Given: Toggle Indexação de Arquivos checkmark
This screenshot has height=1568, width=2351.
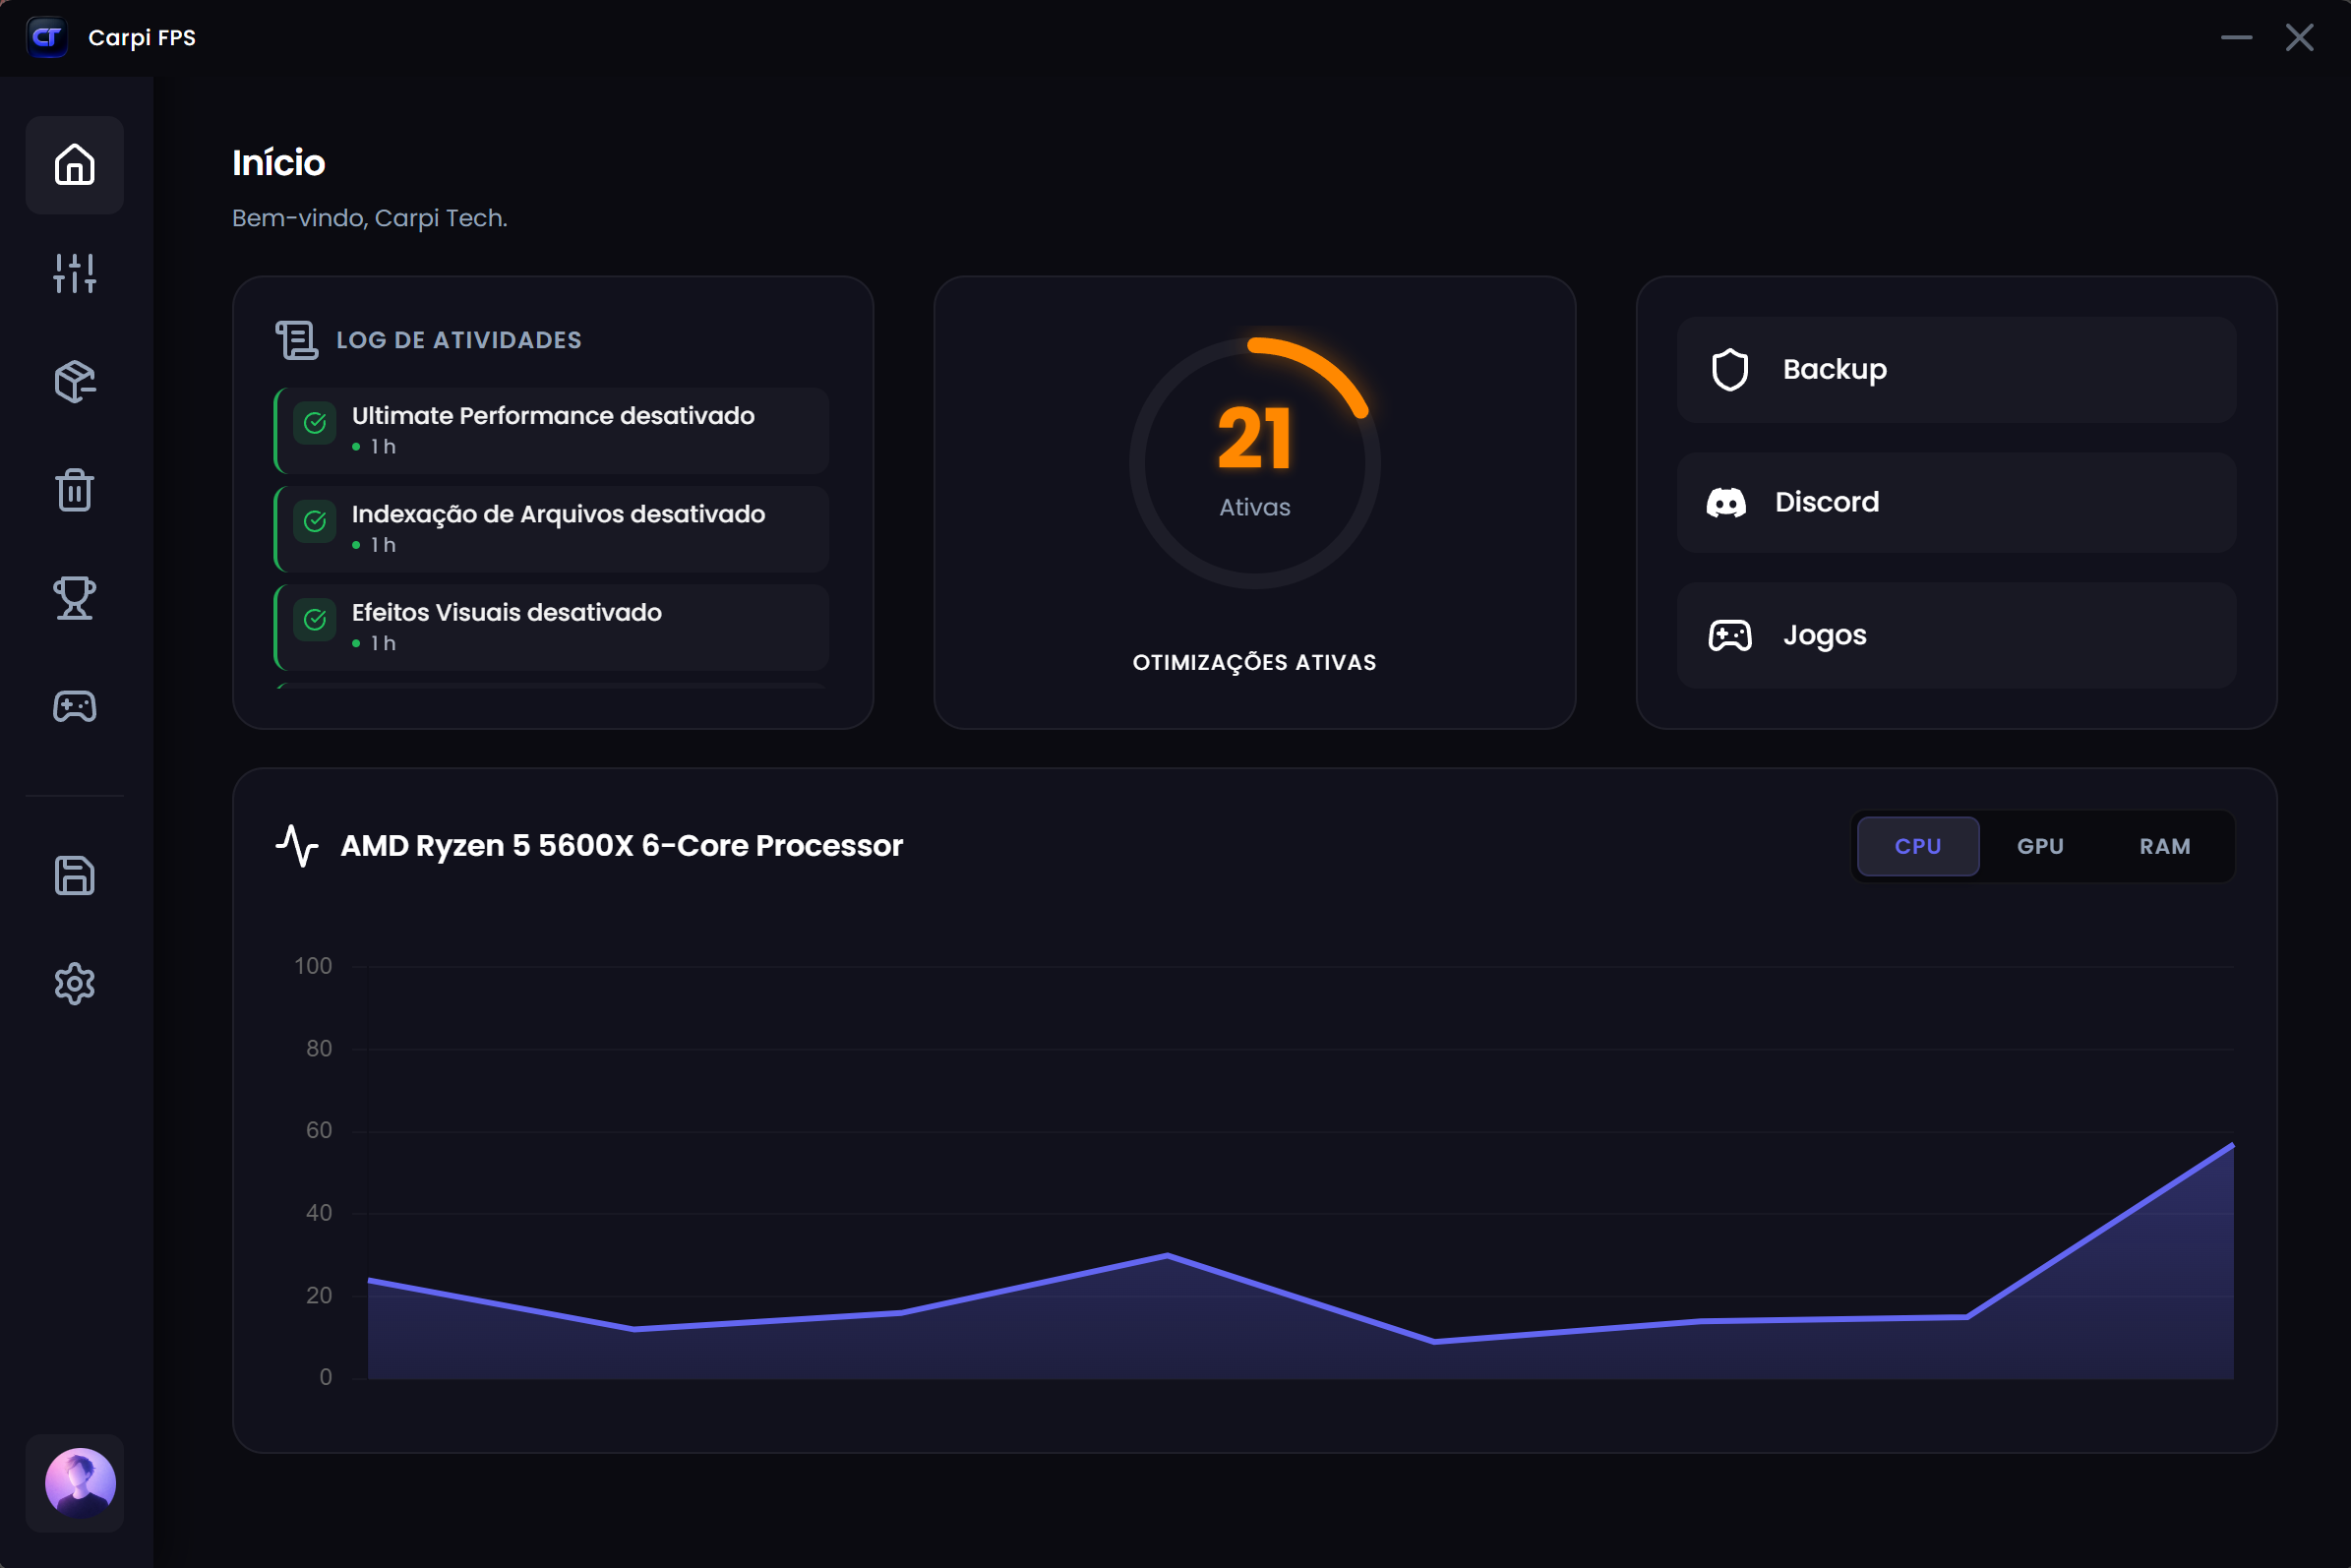Looking at the screenshot, I should [x=314, y=521].
